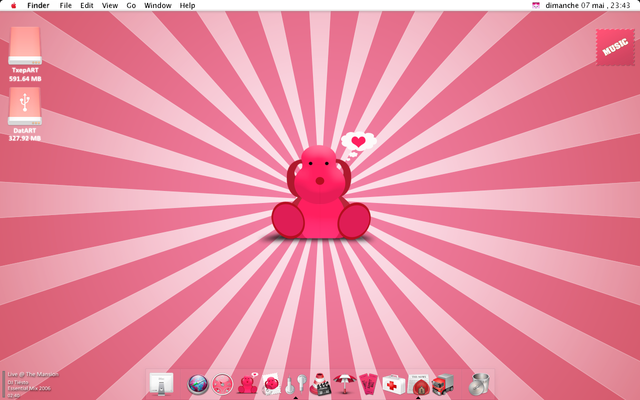This screenshot has height=400, width=640.
Task: Click the 'DJ Tiësto' artist text
Action: [18, 382]
